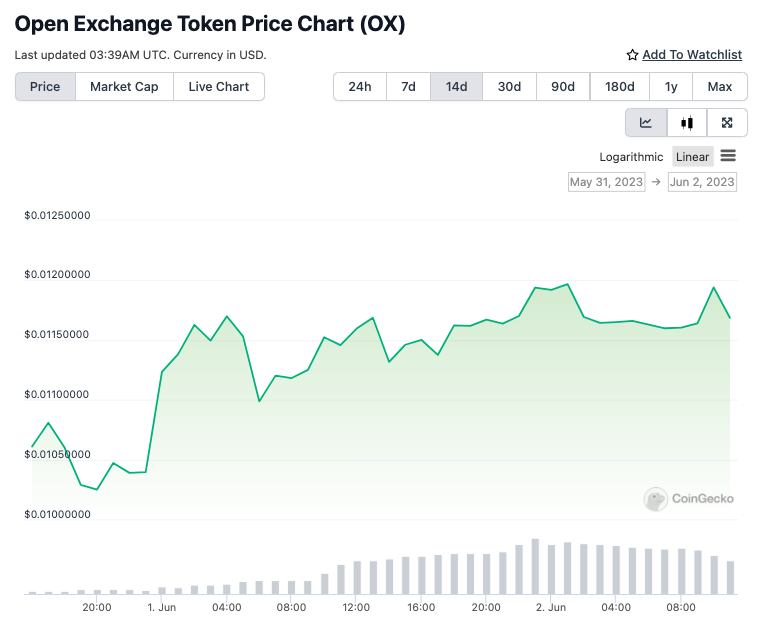
Task: Open start date field May 31, 2023
Action: point(606,182)
